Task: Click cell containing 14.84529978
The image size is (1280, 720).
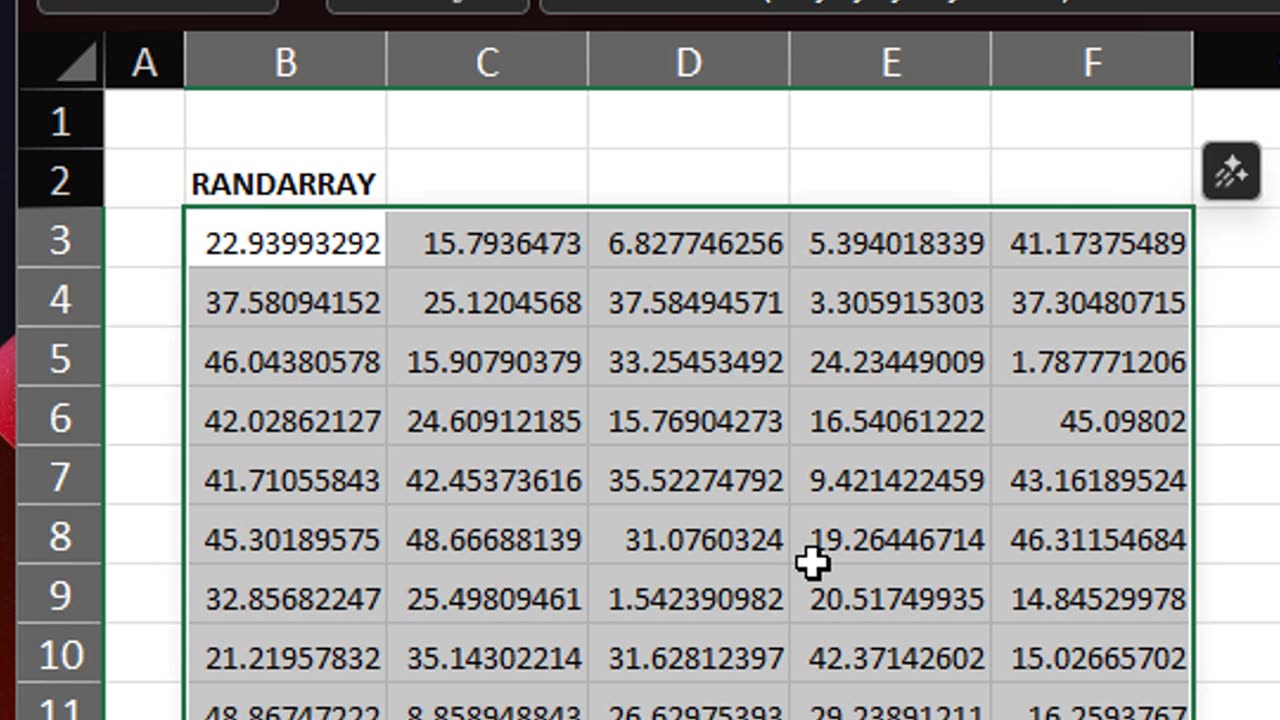Action: click(x=1092, y=595)
